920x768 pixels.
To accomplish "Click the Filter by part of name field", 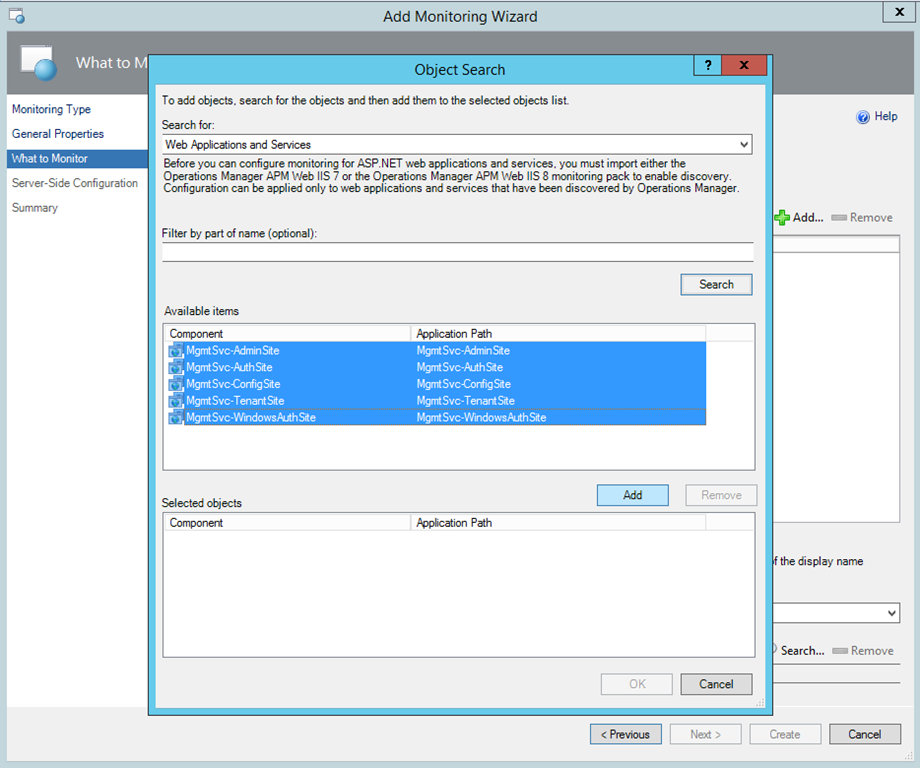I will (457, 251).
